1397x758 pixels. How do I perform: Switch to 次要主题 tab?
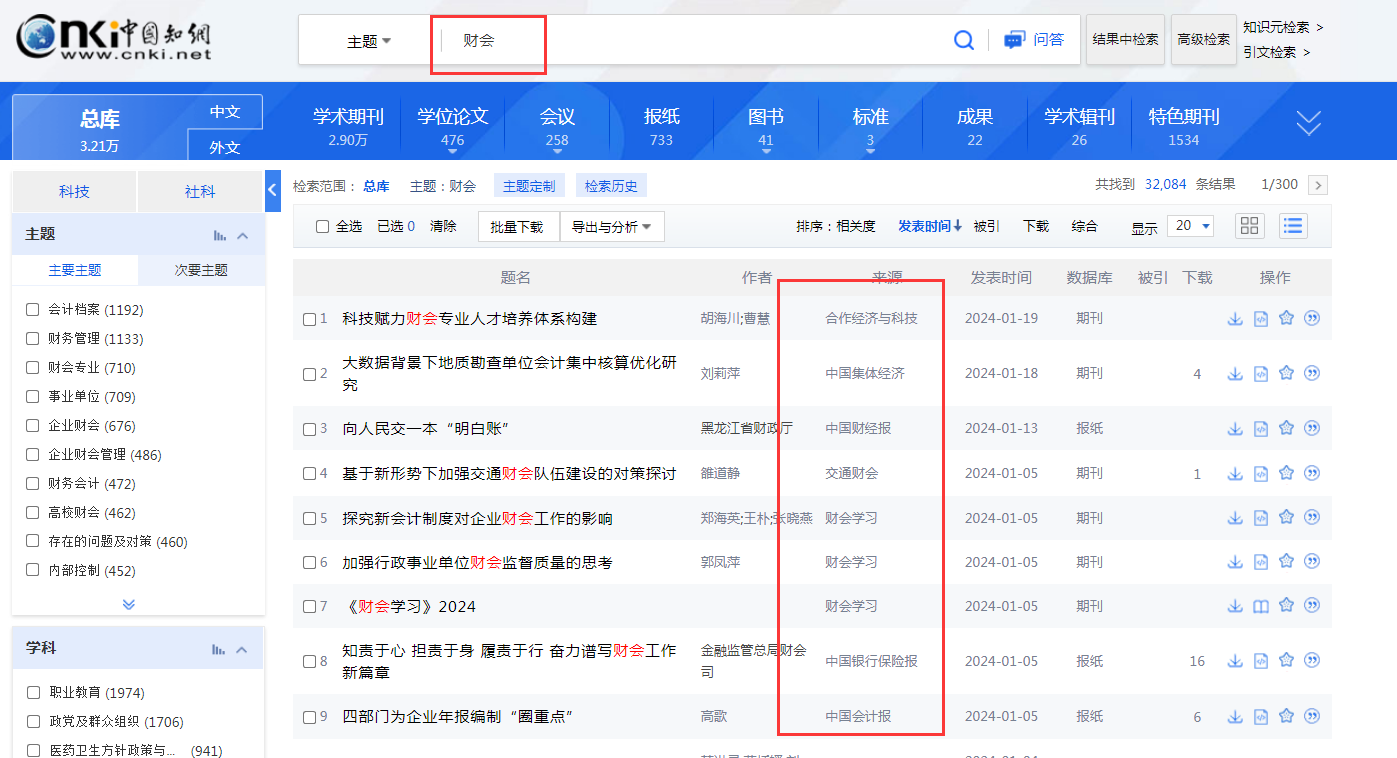click(x=201, y=270)
